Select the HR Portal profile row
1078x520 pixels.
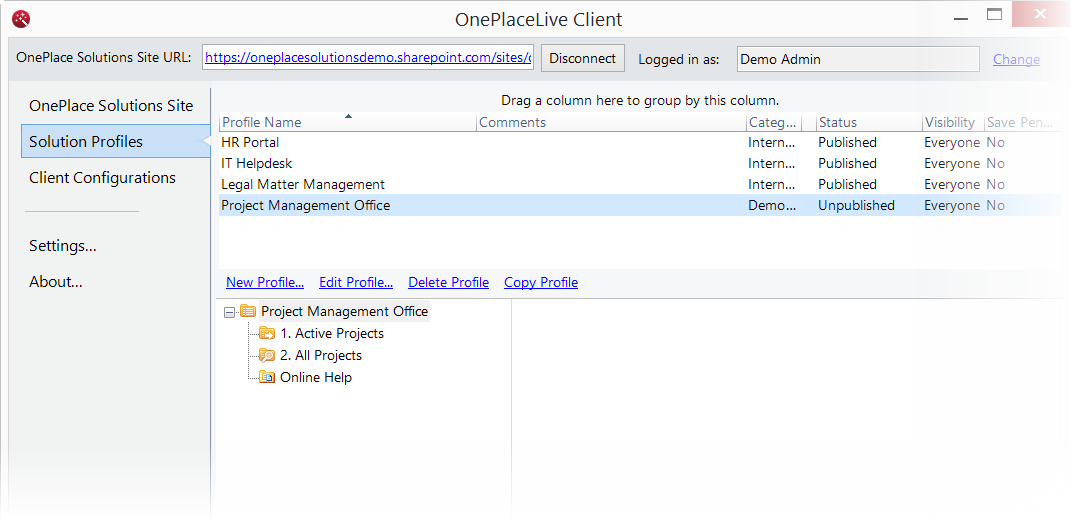point(639,142)
